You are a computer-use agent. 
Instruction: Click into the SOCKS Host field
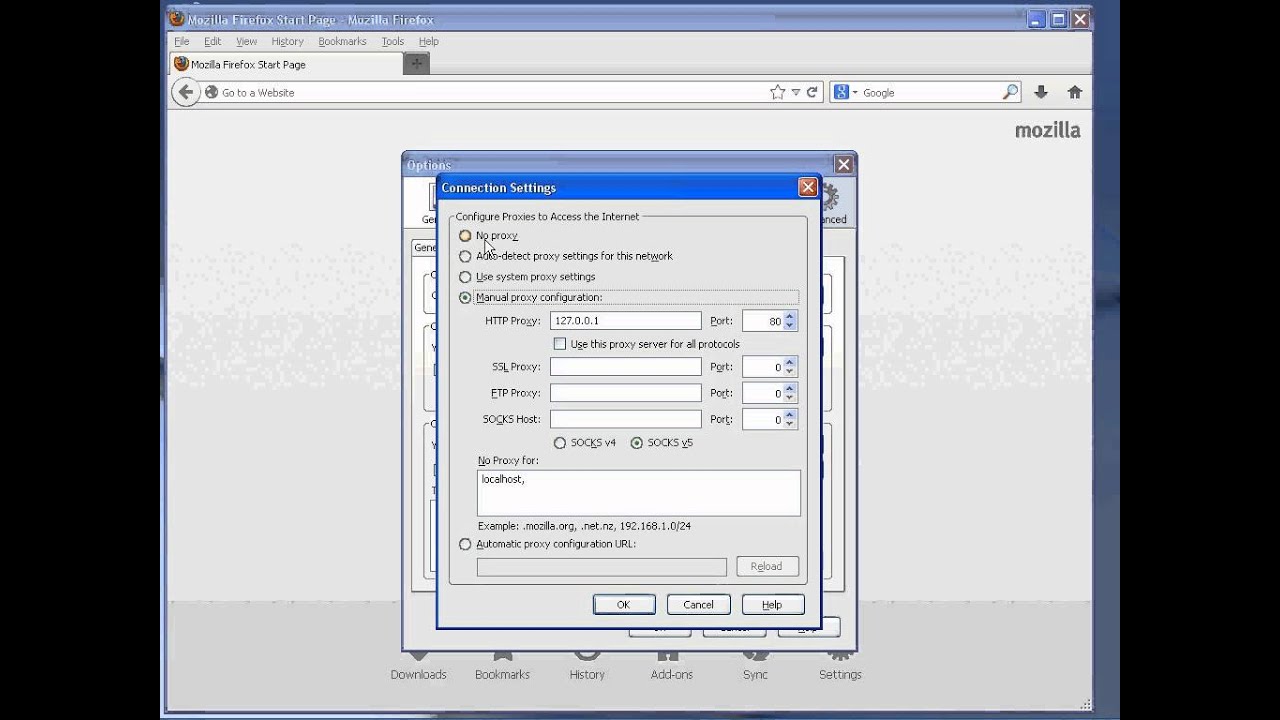pyautogui.click(x=625, y=419)
